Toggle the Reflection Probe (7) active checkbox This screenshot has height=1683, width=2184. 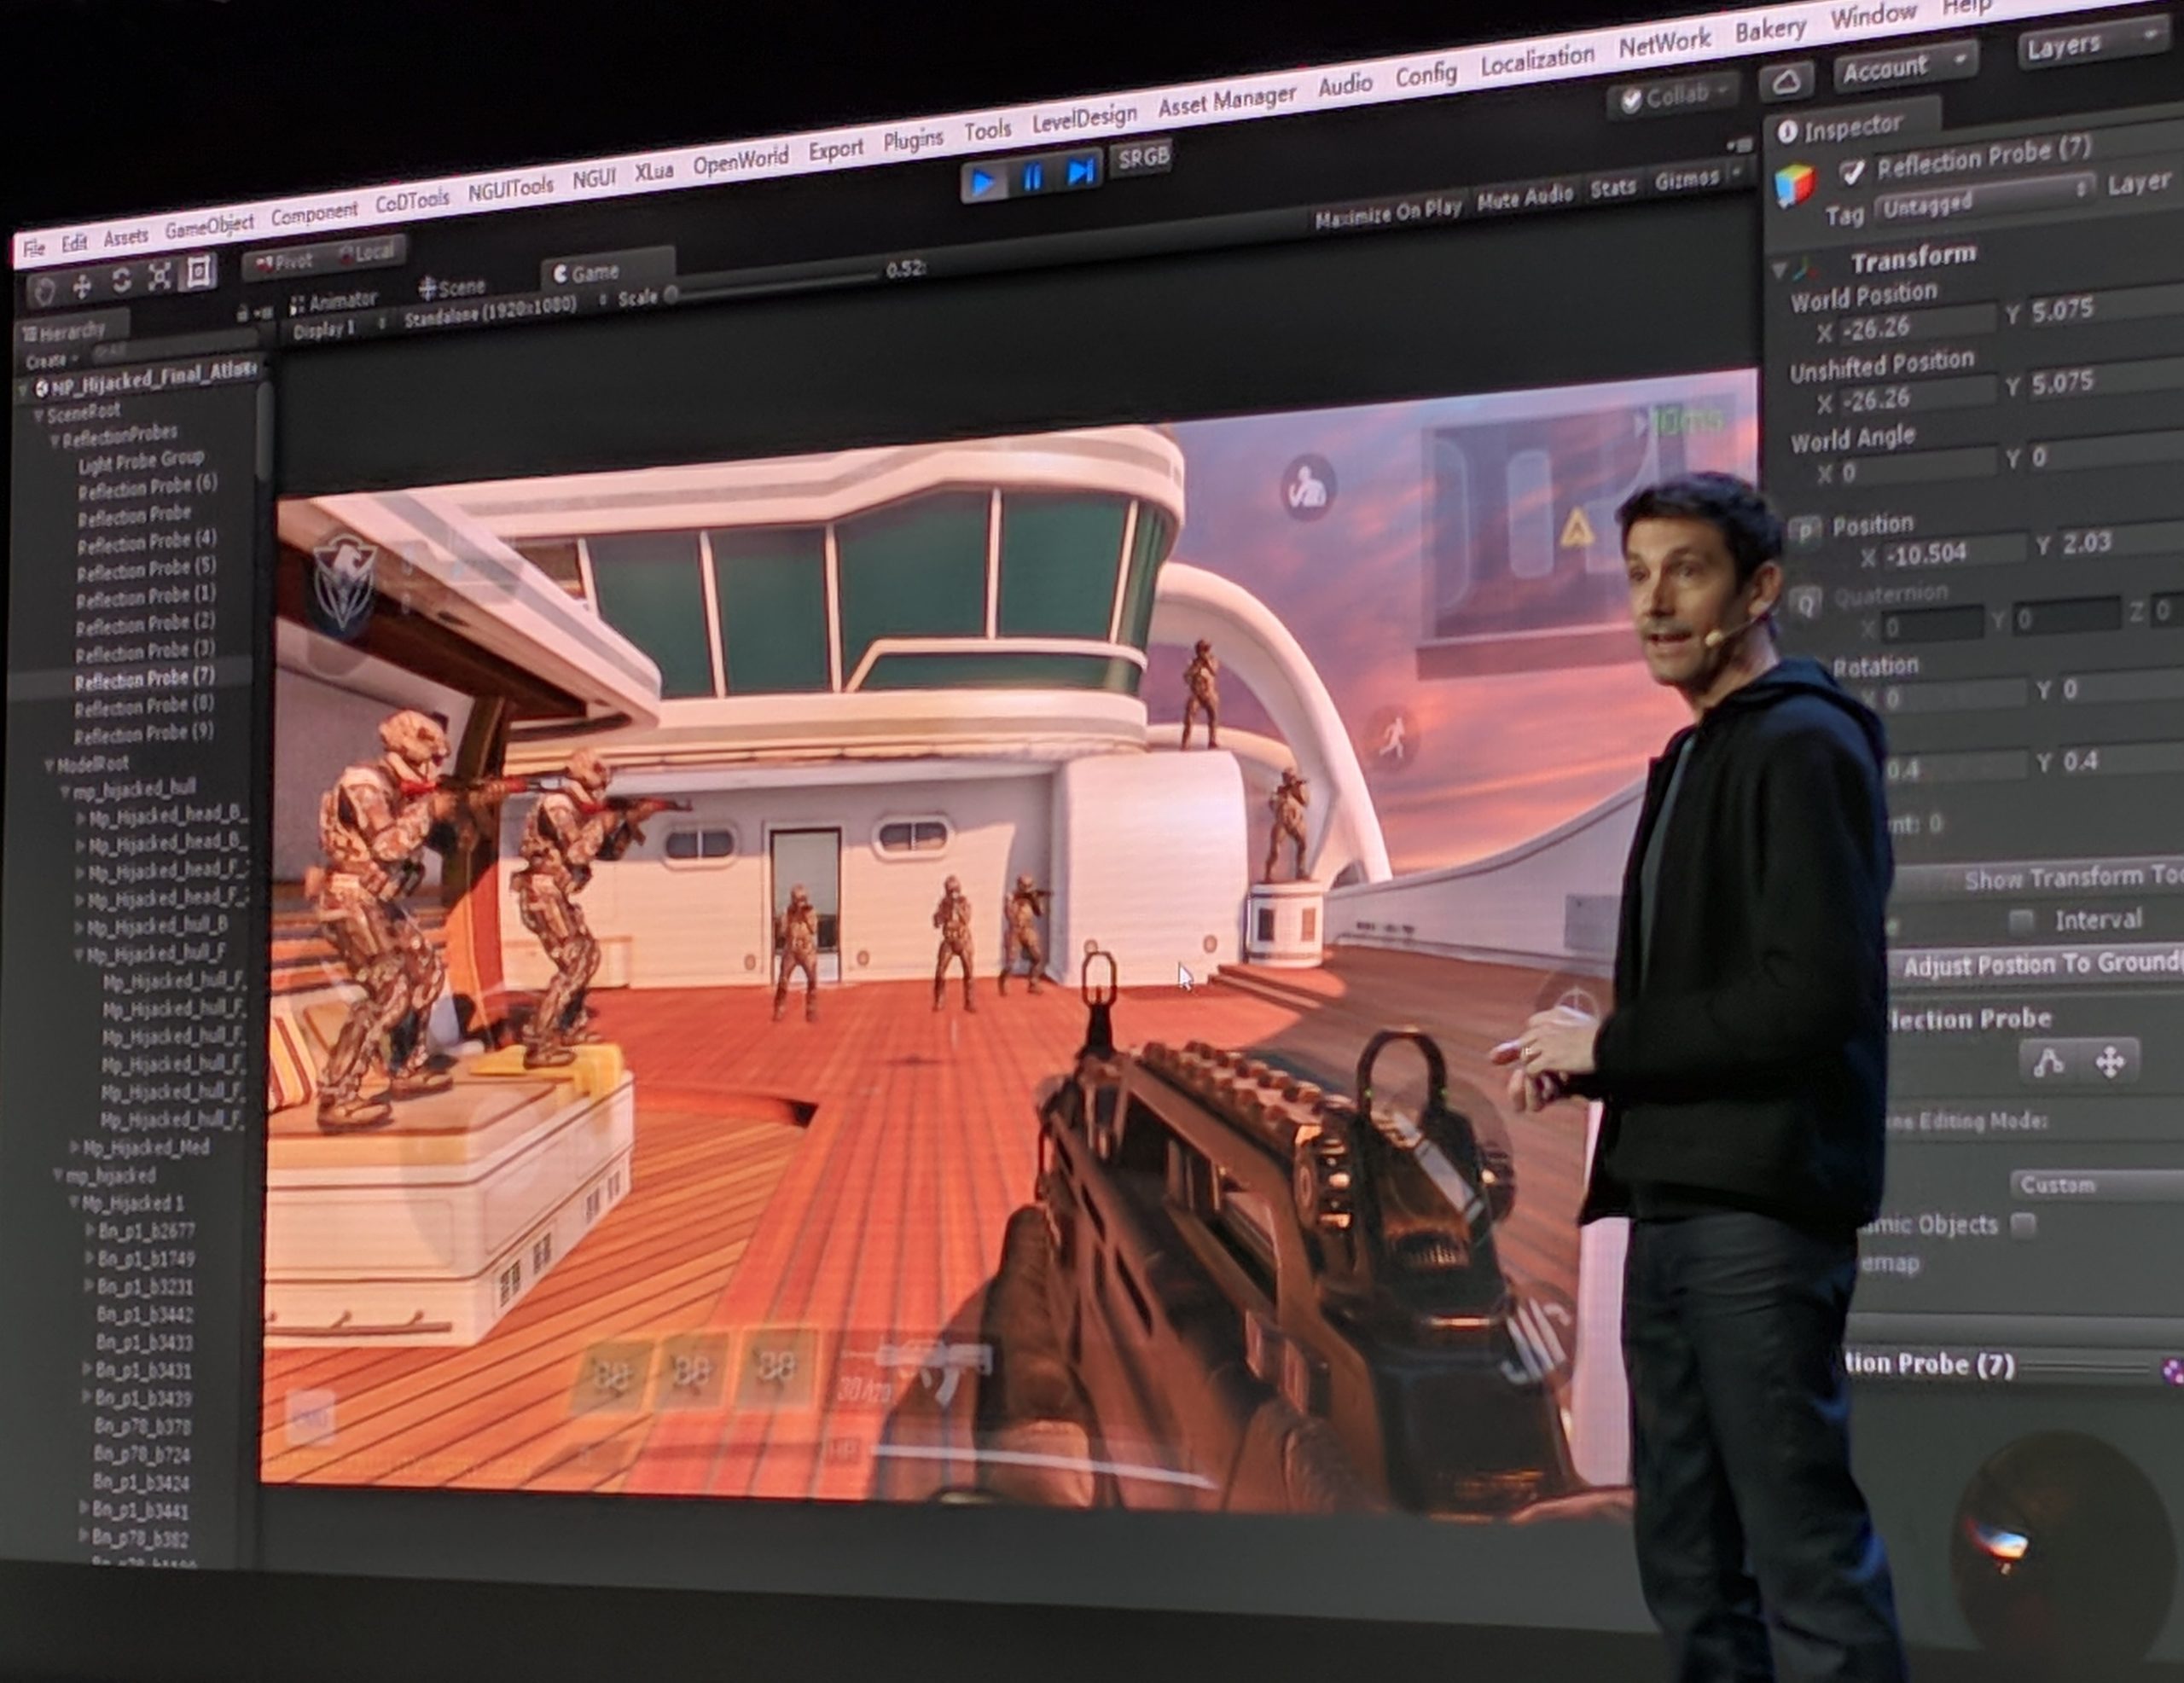click(1852, 172)
